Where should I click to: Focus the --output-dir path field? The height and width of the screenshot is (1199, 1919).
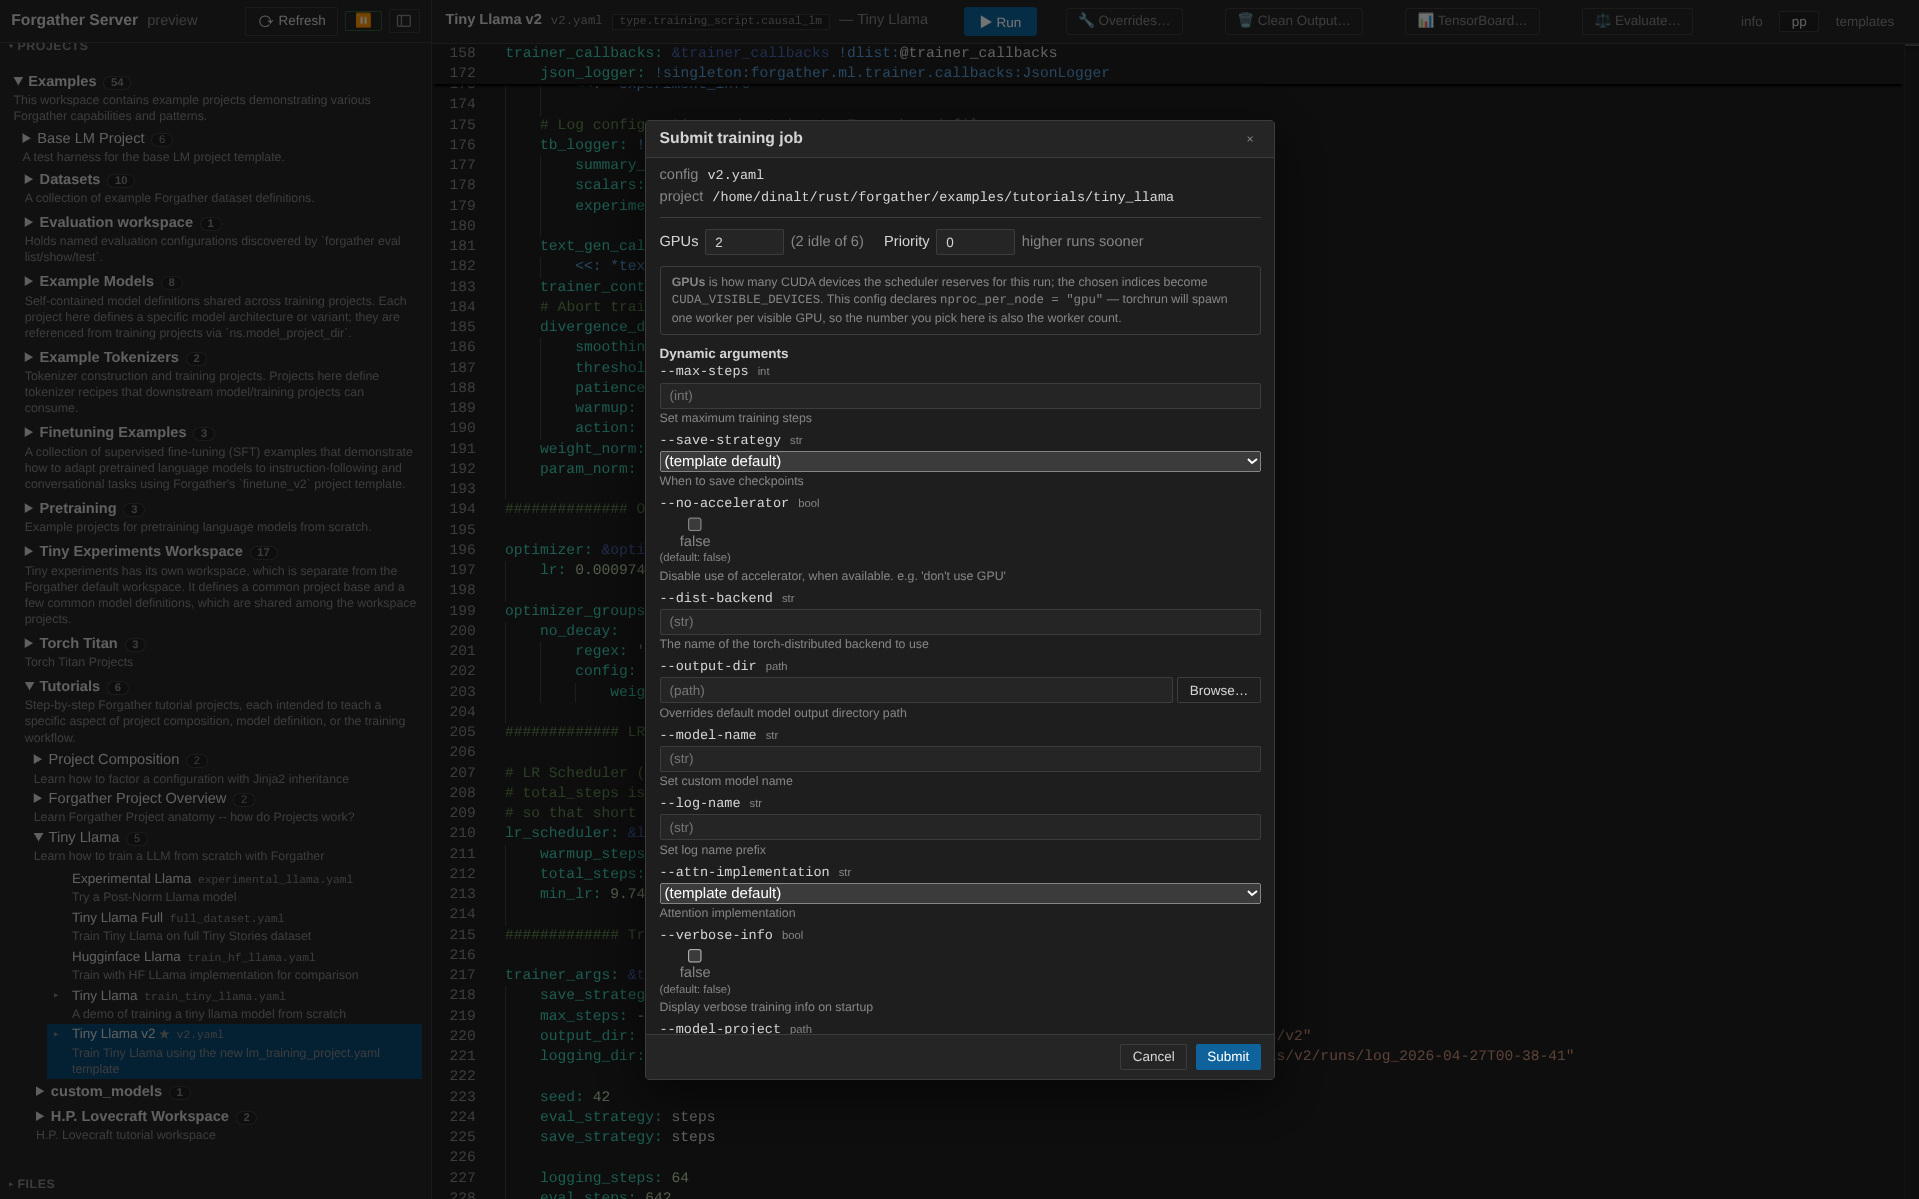click(x=916, y=690)
